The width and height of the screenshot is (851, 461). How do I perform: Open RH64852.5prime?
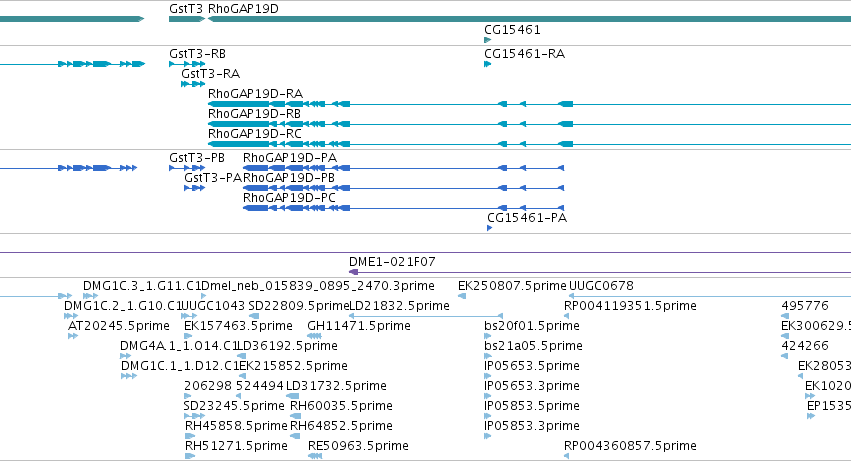[341, 427]
